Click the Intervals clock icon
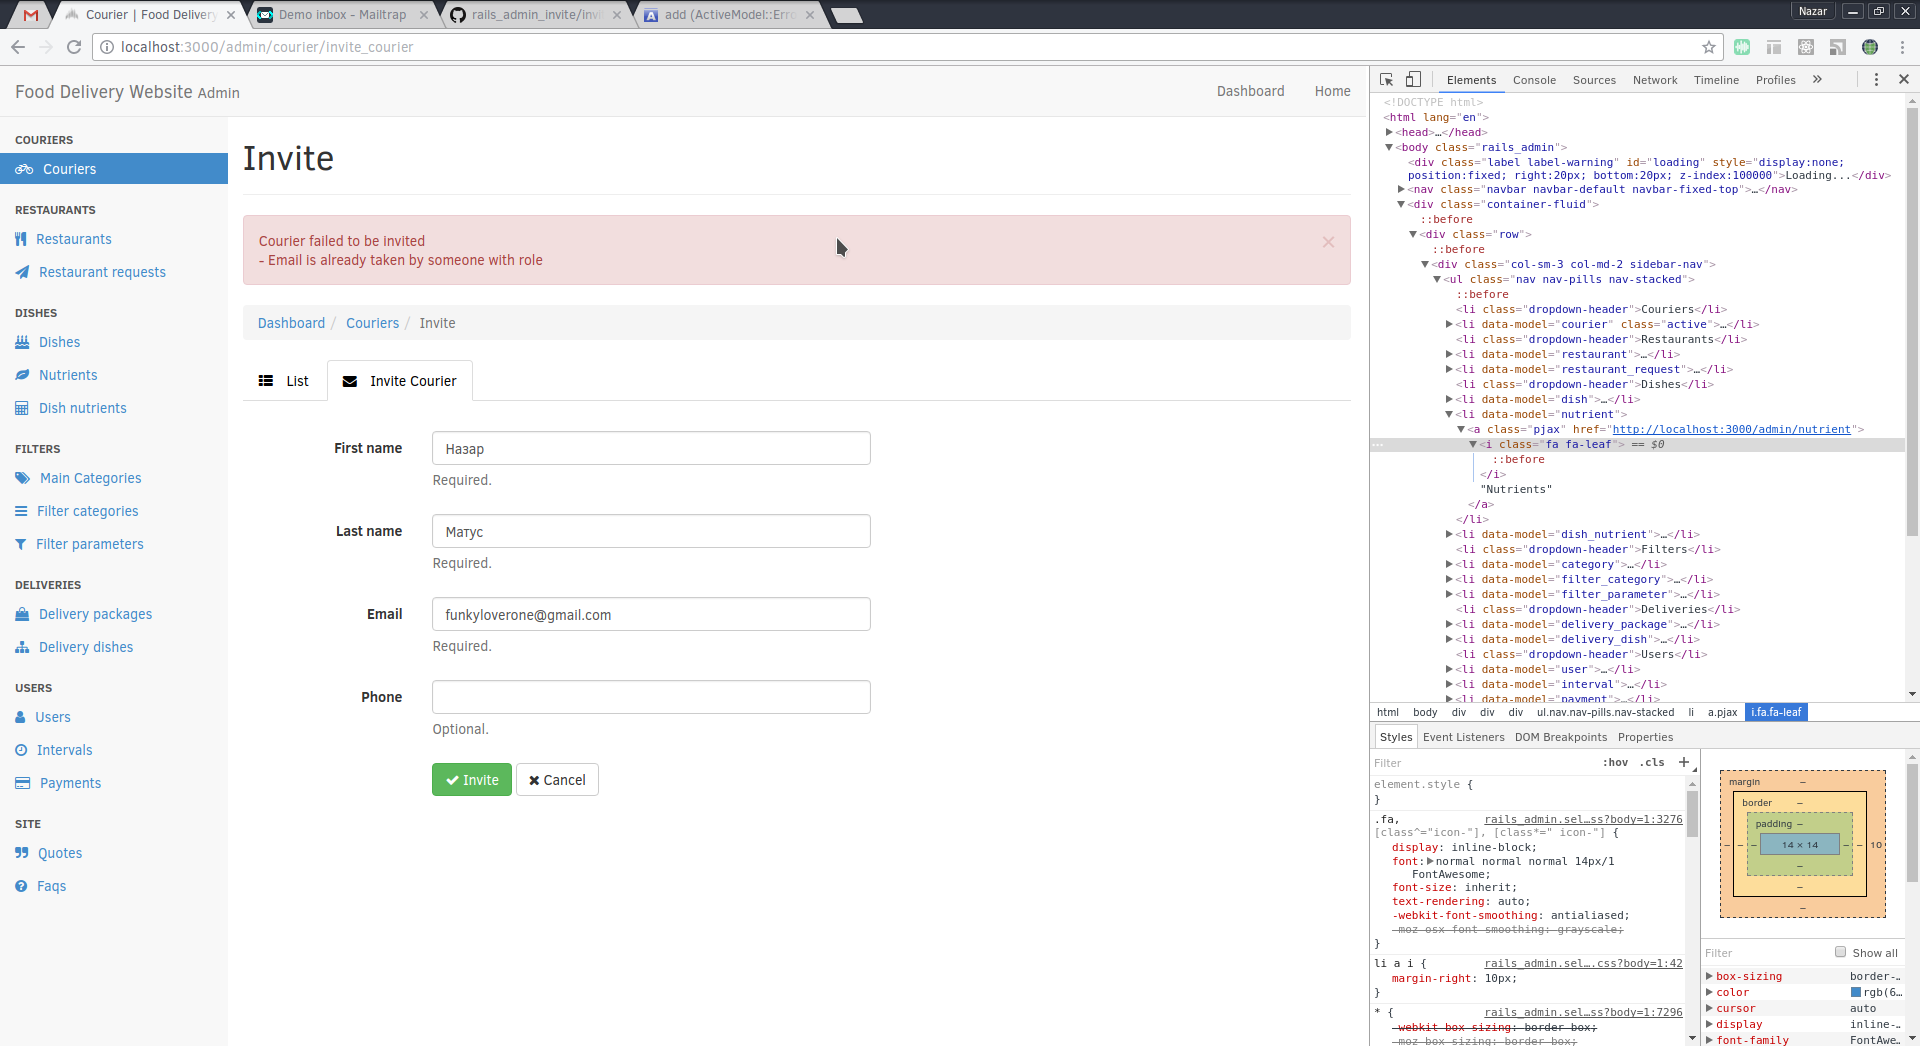 21,750
